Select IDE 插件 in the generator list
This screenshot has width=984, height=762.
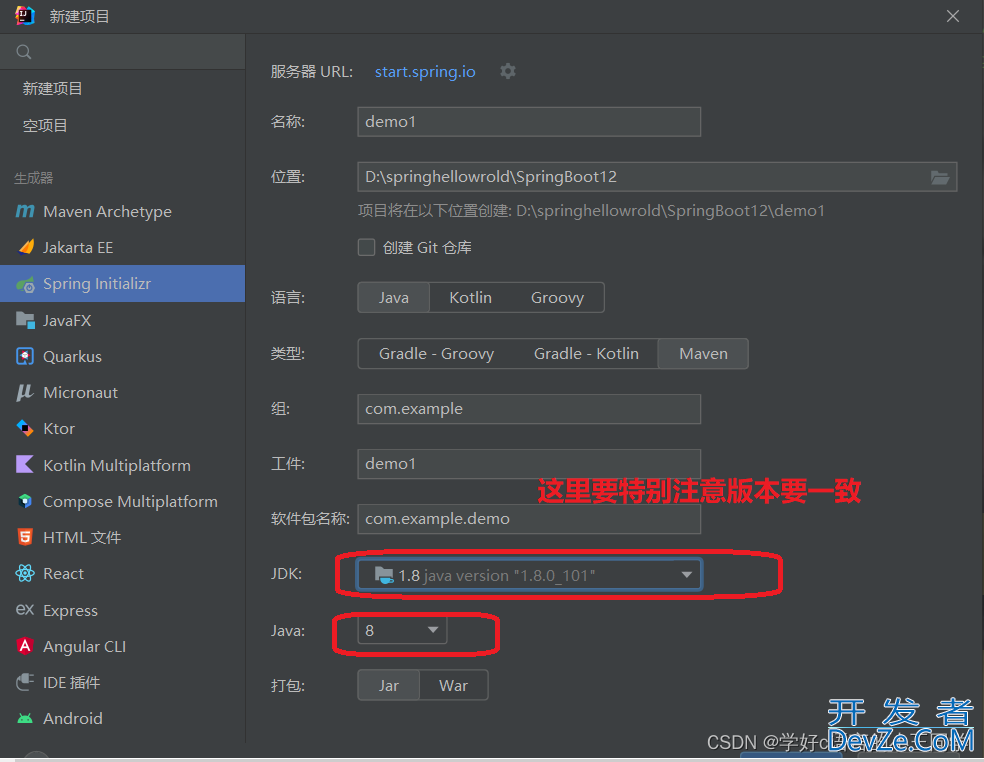point(122,682)
